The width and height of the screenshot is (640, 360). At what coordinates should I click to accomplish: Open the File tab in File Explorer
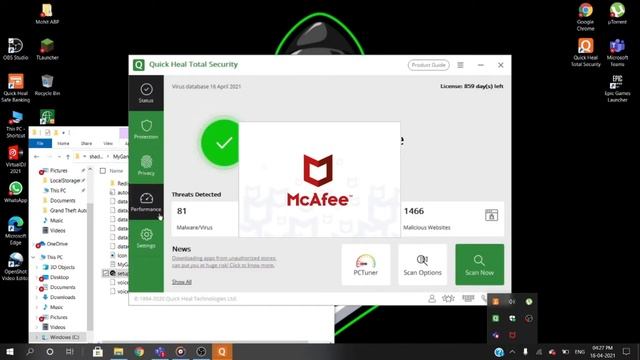tap(40, 143)
